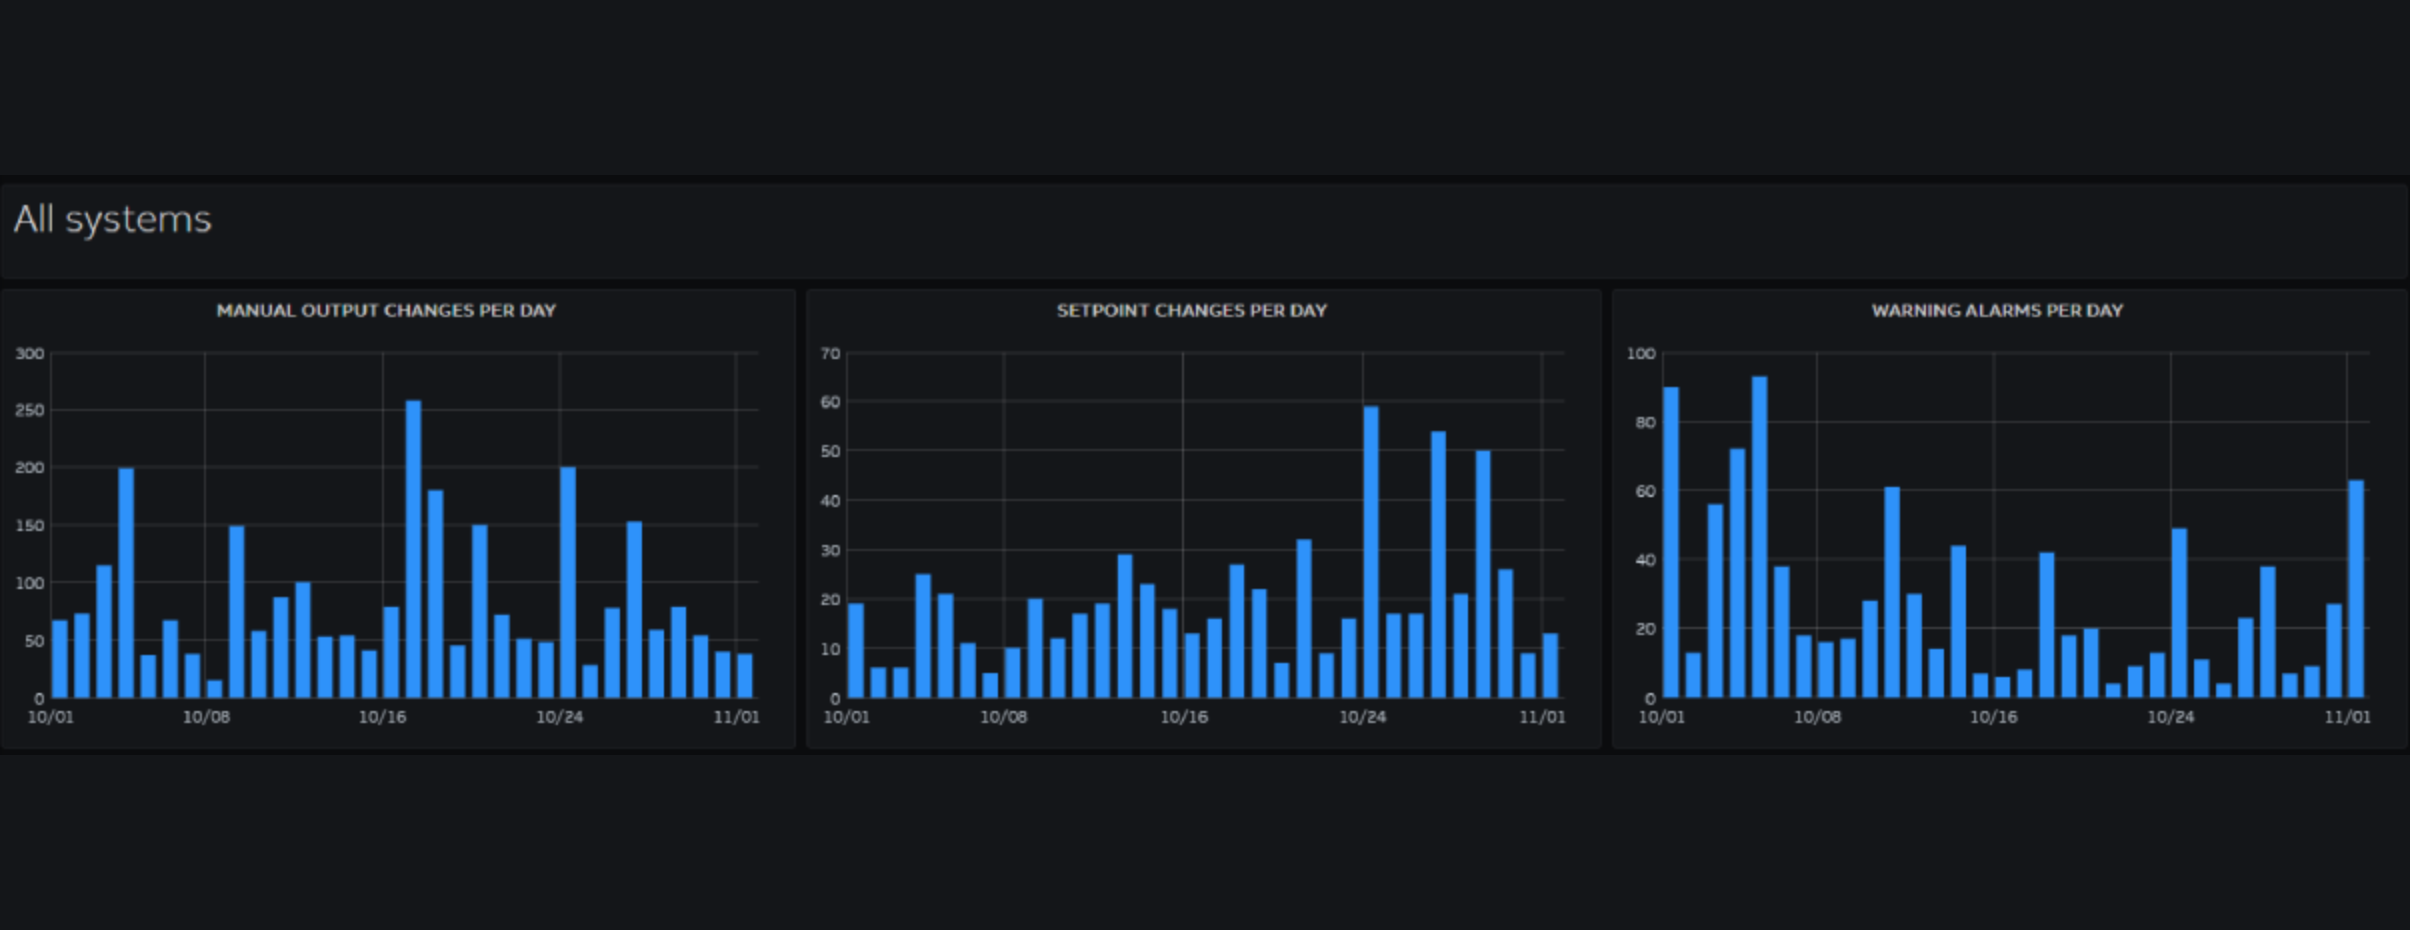Click the "150" y-axis label in Manual Output chart
The width and height of the screenshot is (2410, 930).
30,525
